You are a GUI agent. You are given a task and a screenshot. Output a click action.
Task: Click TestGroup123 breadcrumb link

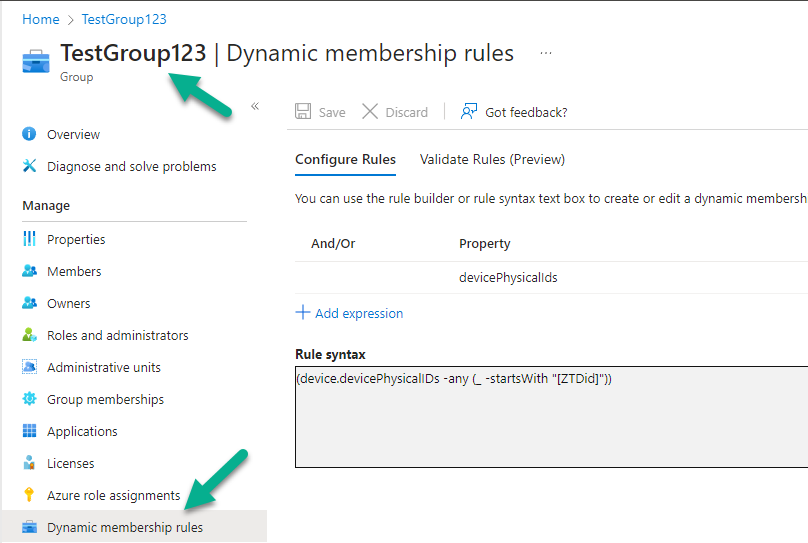tap(124, 19)
